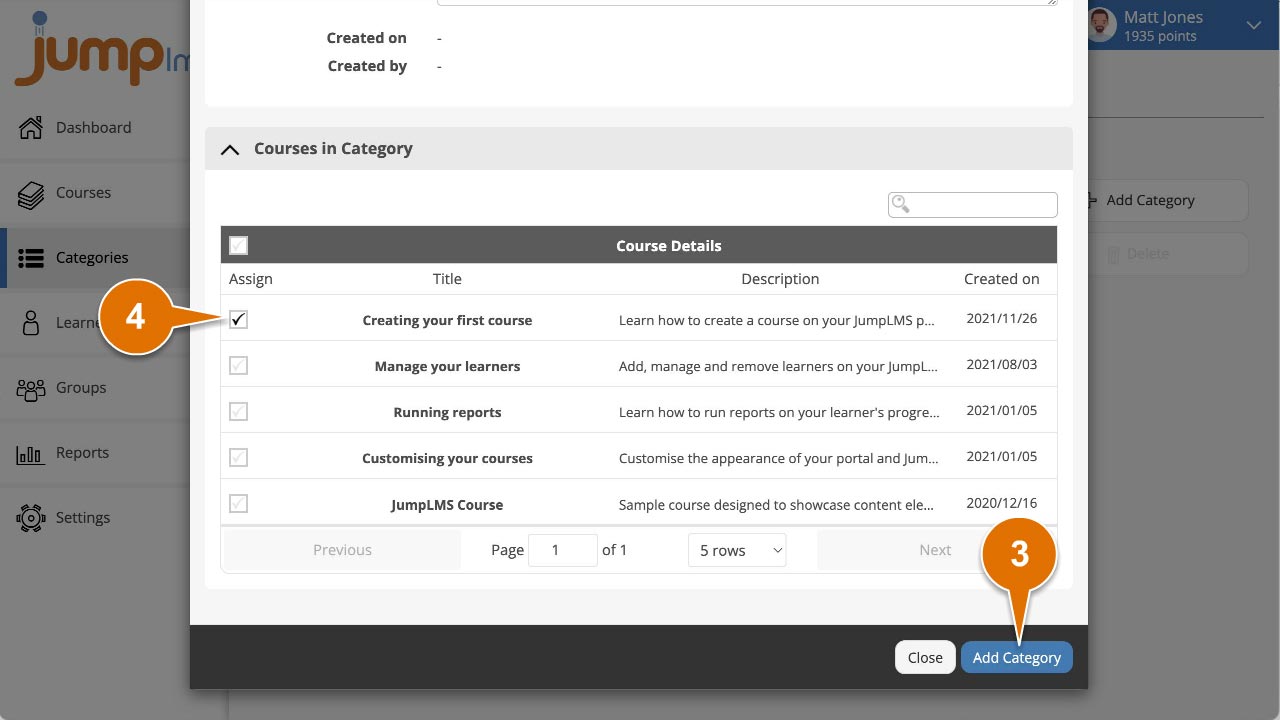Open Groups in sidebar
The image size is (1280, 720).
coord(81,387)
